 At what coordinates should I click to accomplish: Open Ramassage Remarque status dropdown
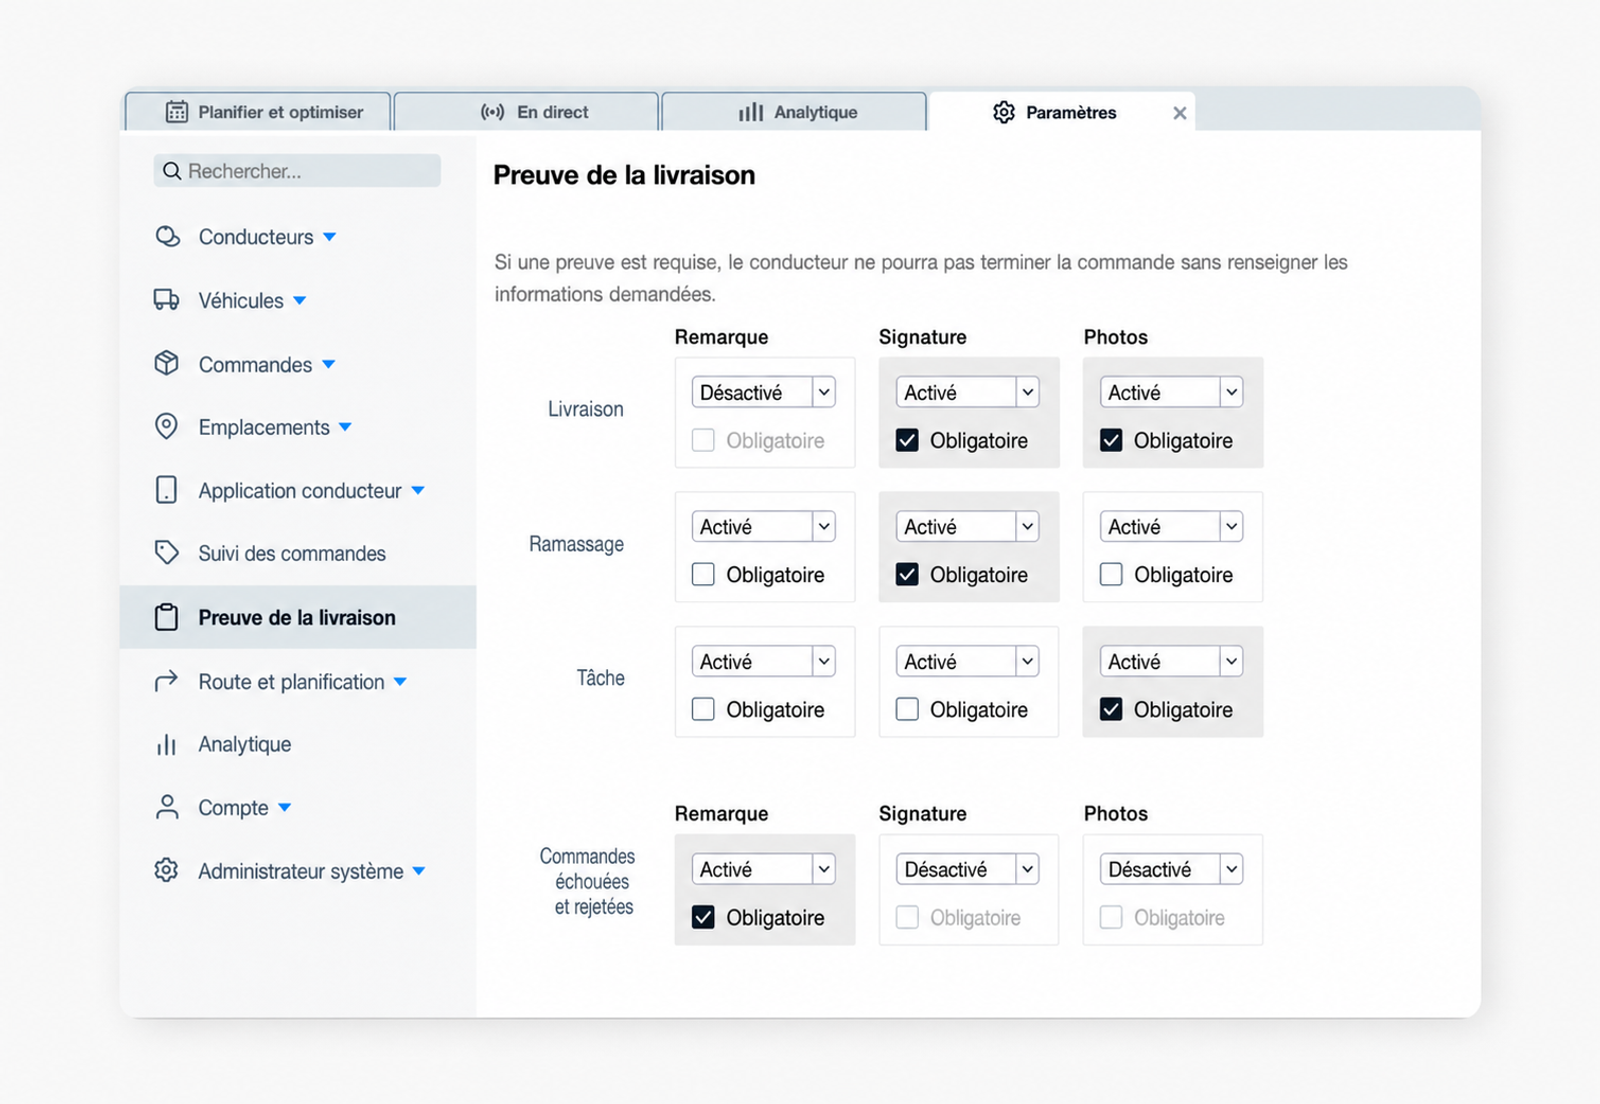coord(763,526)
